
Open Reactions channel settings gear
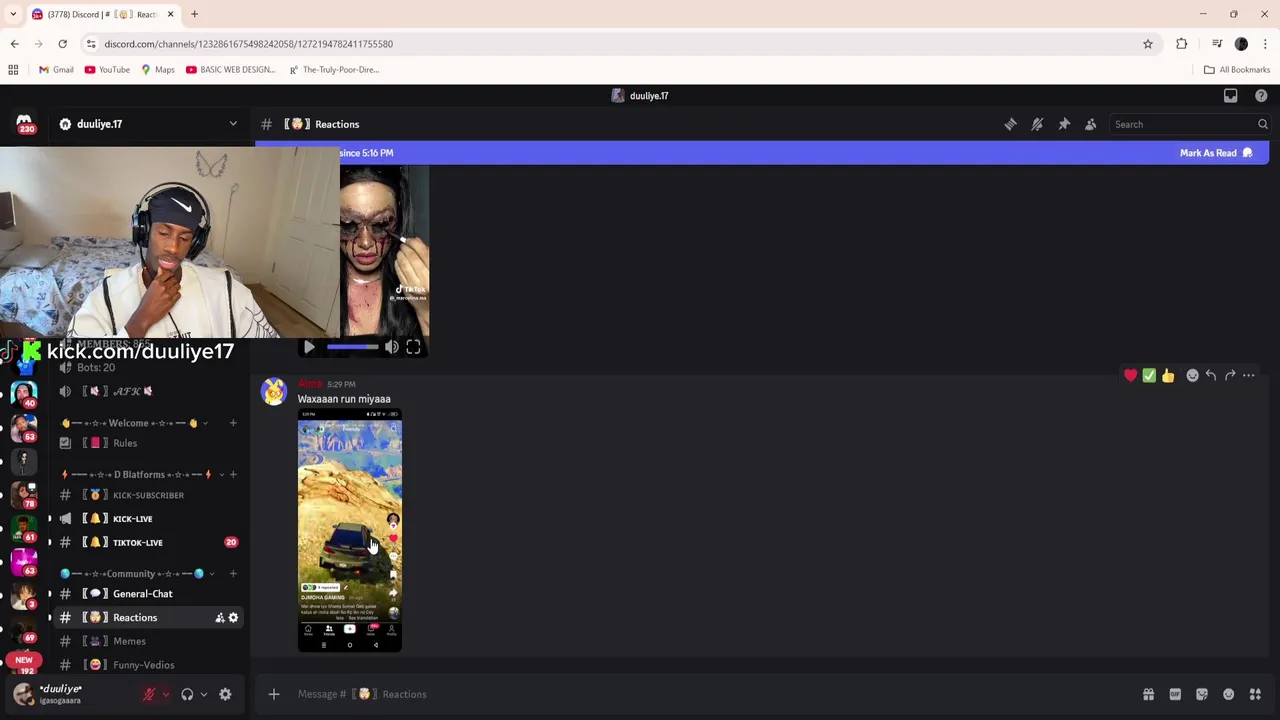pyautogui.click(x=233, y=618)
